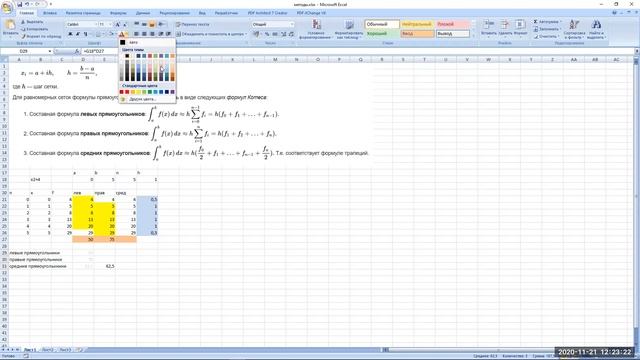Decrease the cell indent
640x360 pixels.
tap(160, 34)
